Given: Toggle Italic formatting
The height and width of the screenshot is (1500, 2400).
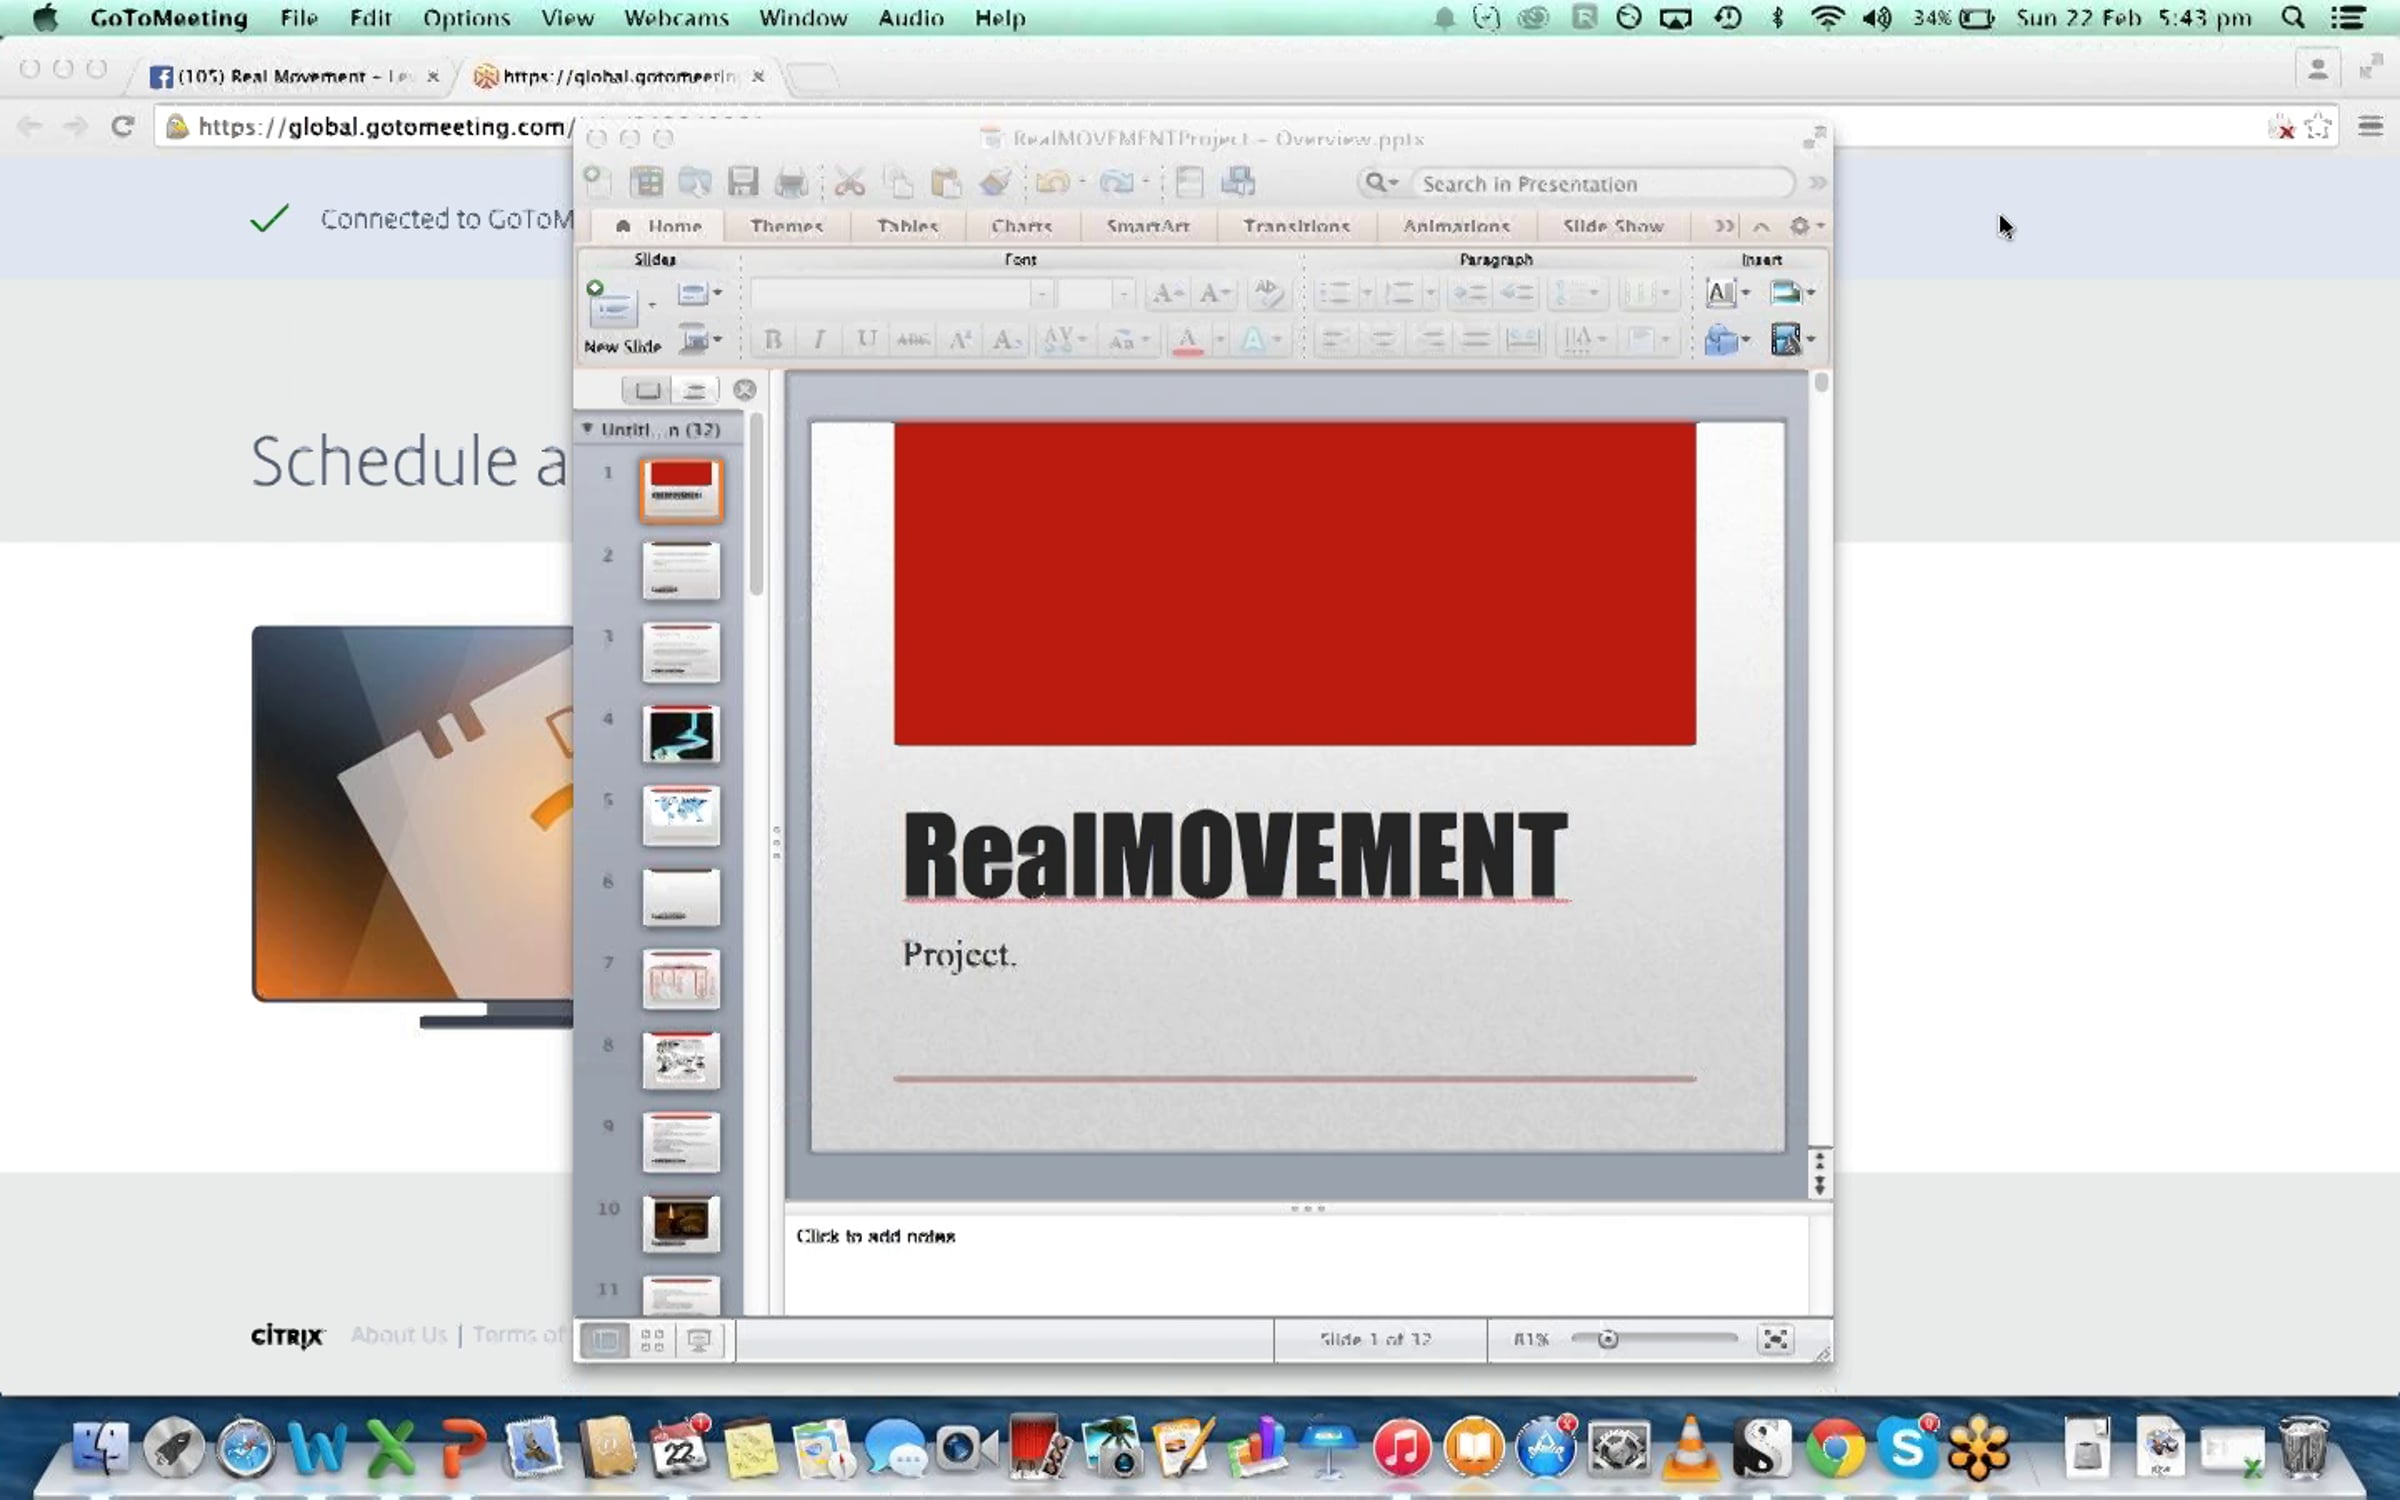Looking at the screenshot, I should pyautogui.click(x=819, y=340).
